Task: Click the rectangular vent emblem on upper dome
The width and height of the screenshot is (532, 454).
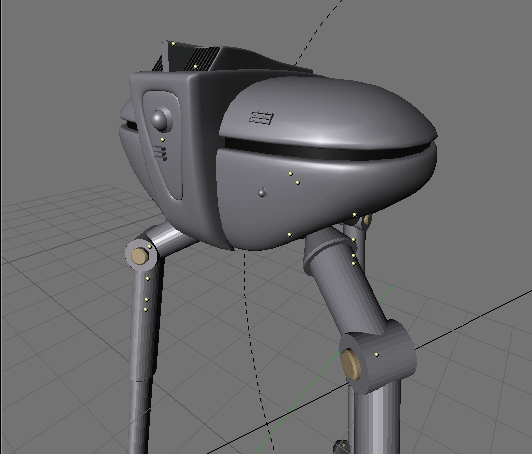Action: point(262,118)
